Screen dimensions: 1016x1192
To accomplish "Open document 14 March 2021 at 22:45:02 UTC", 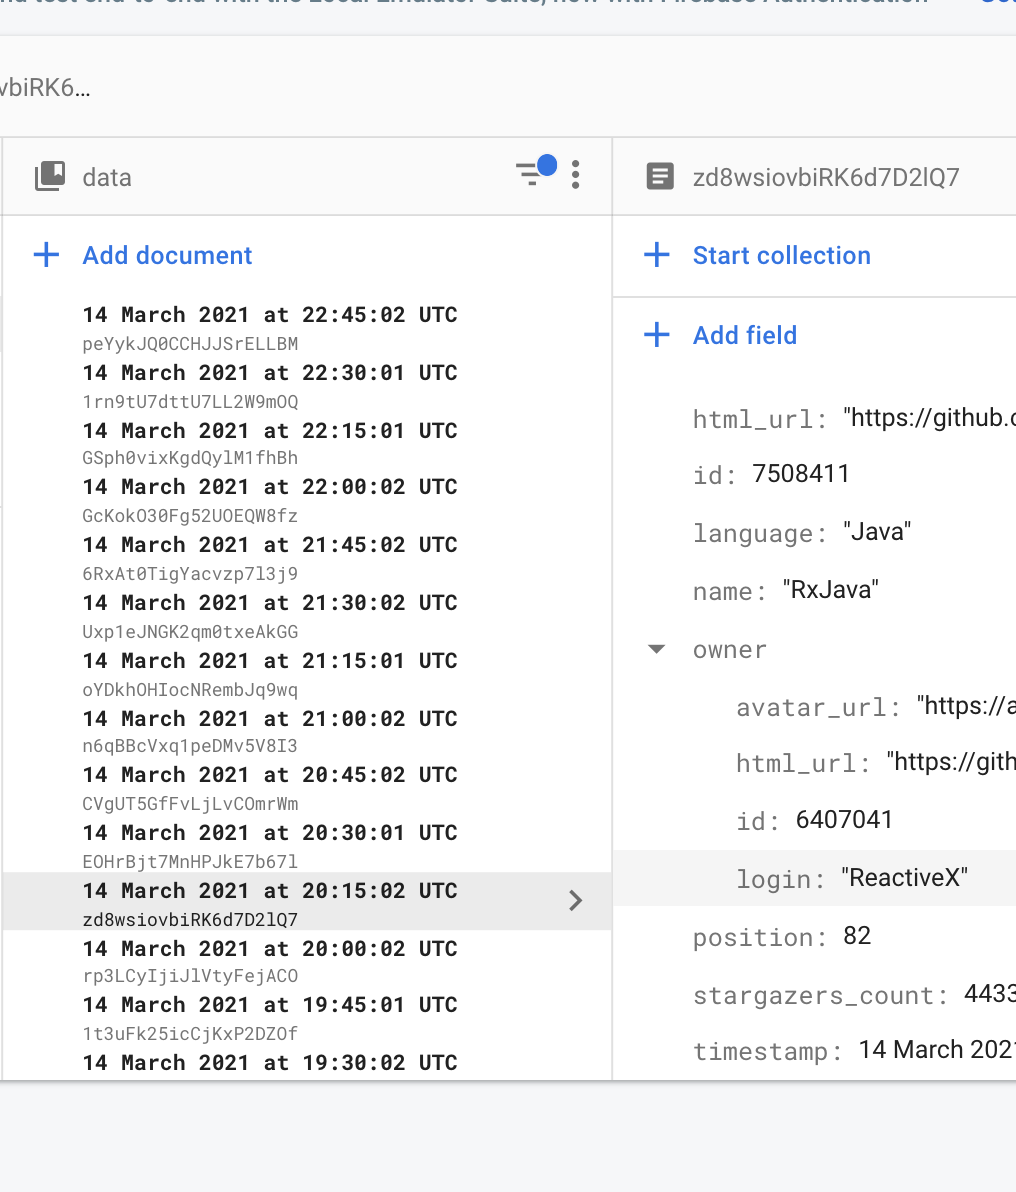I will pos(270,315).
